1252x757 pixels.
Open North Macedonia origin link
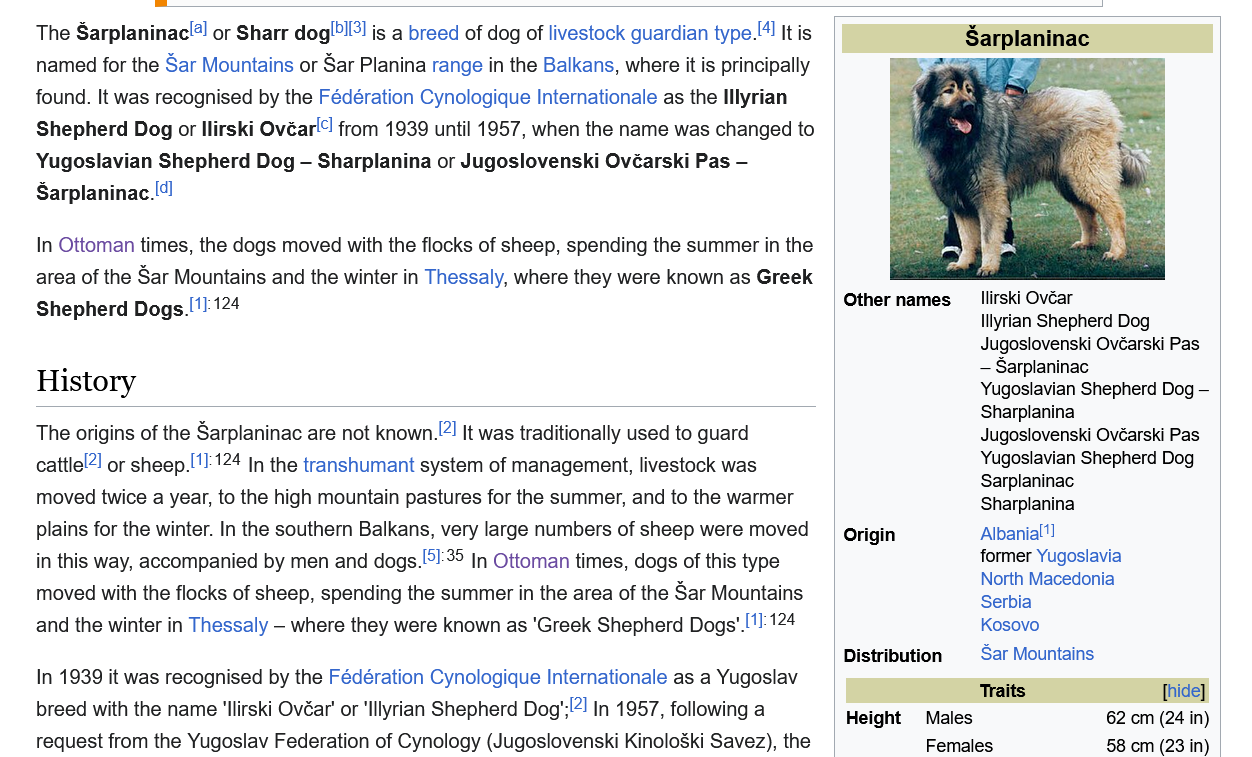point(1047,579)
